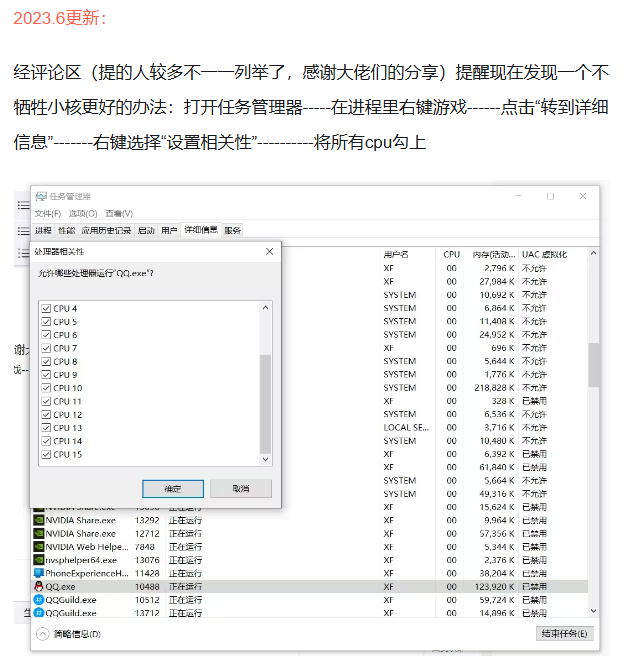Click the QQGuild.exe icon, PID 13712
The image size is (632, 661).
point(39,613)
